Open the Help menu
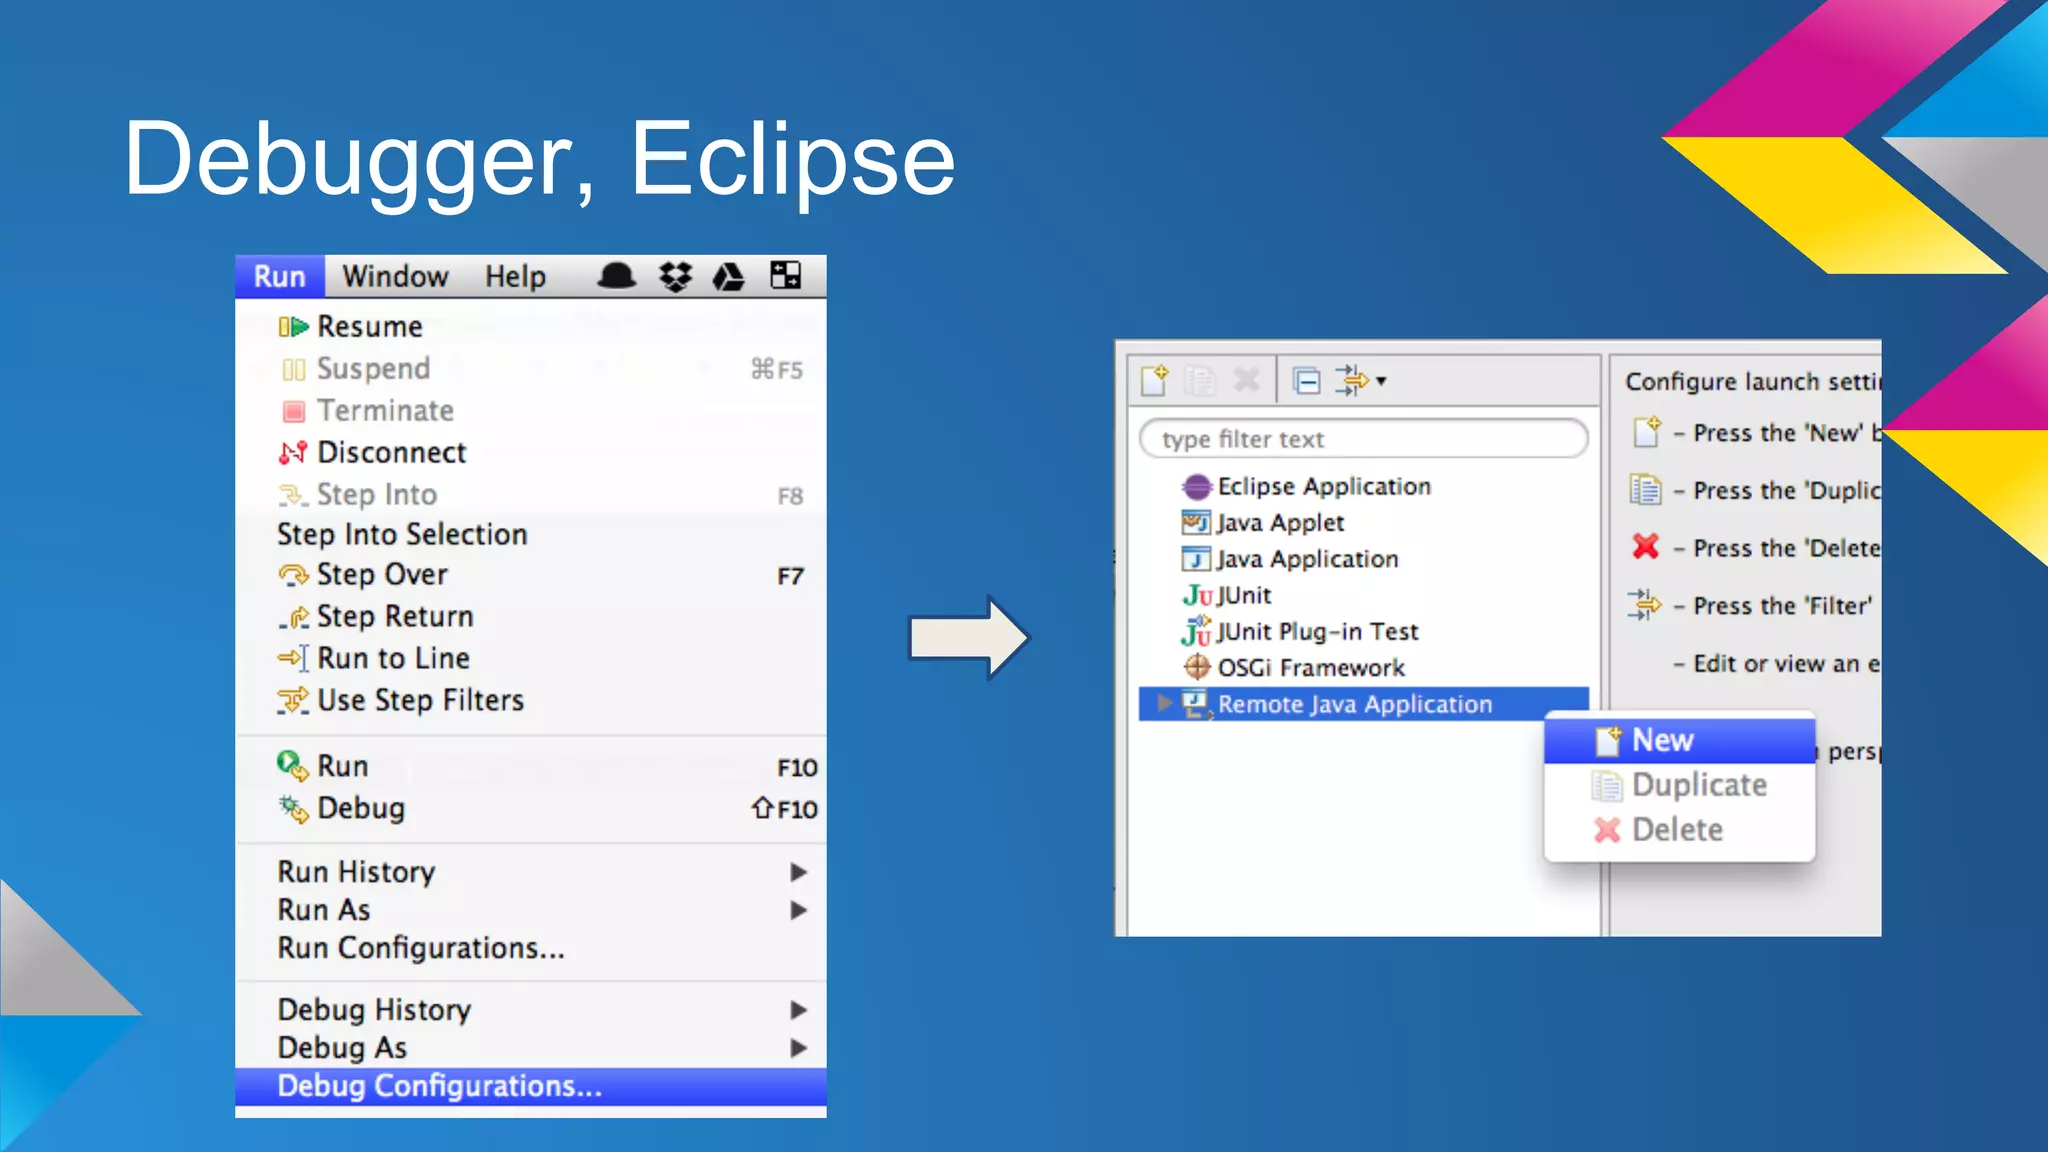 point(515,276)
